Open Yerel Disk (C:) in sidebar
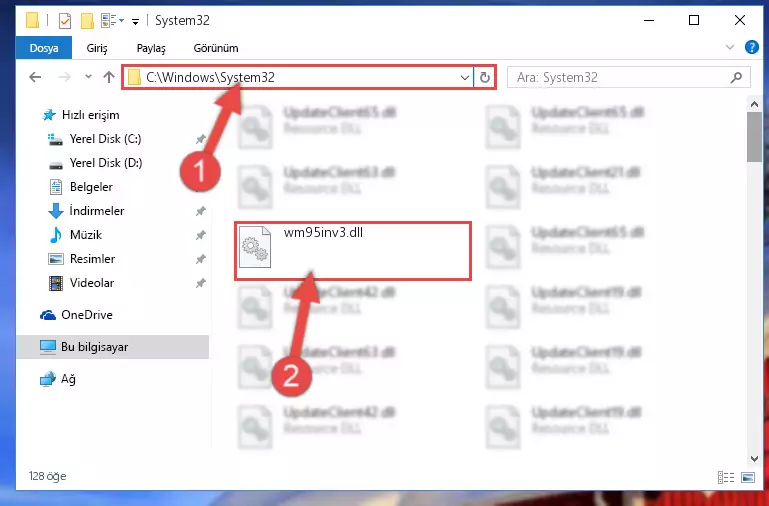The height and width of the screenshot is (506, 769). tap(105, 139)
